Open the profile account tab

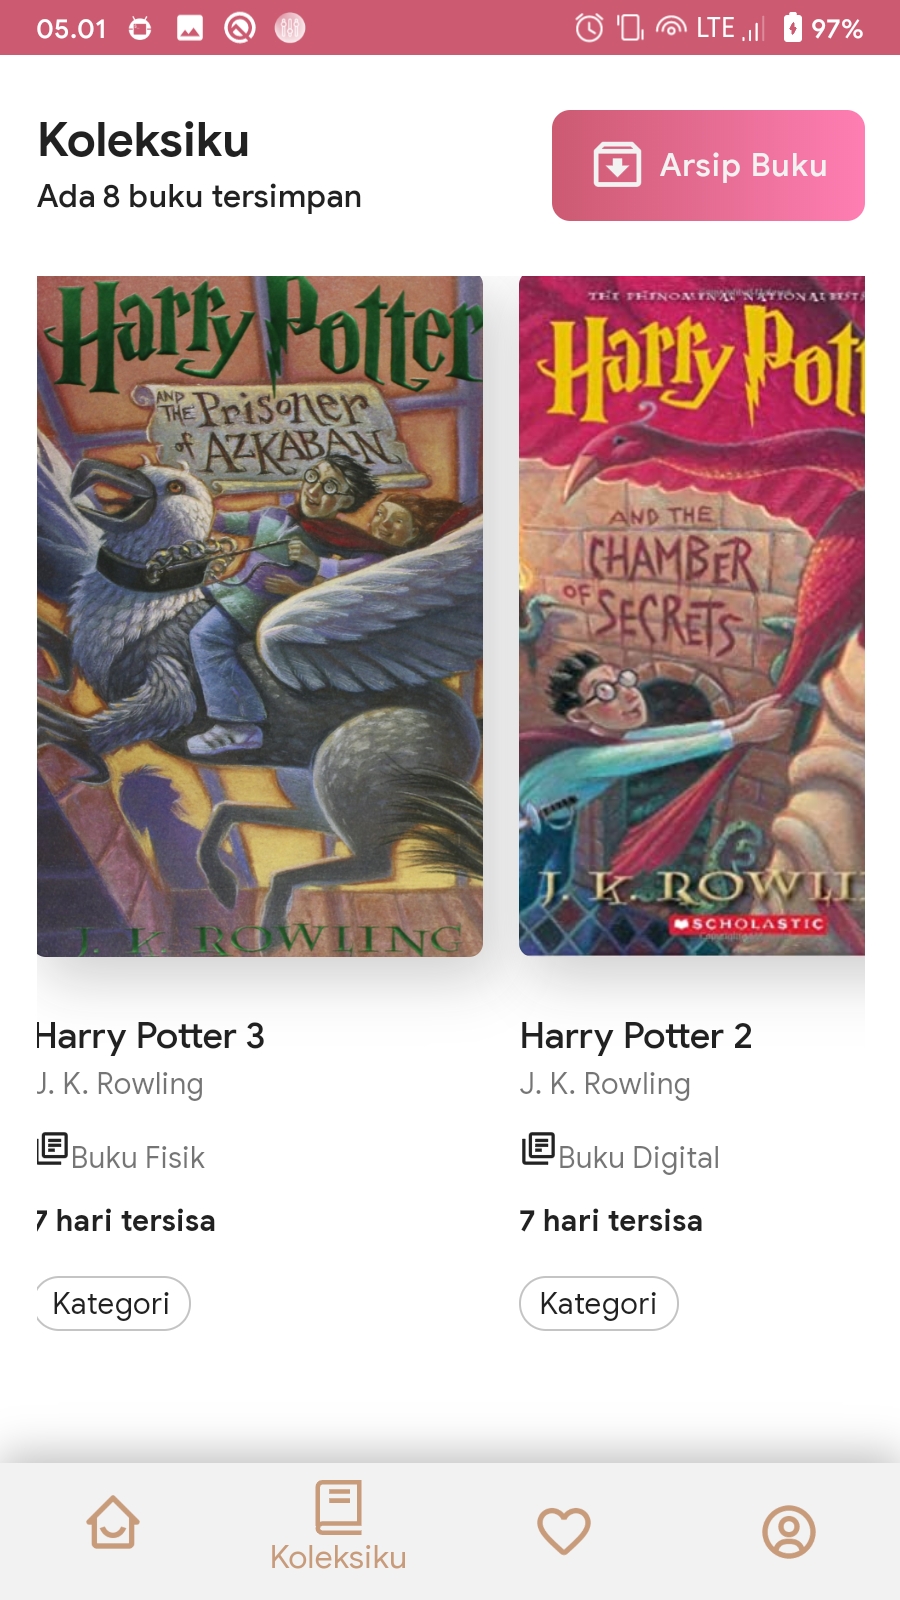tap(789, 1531)
